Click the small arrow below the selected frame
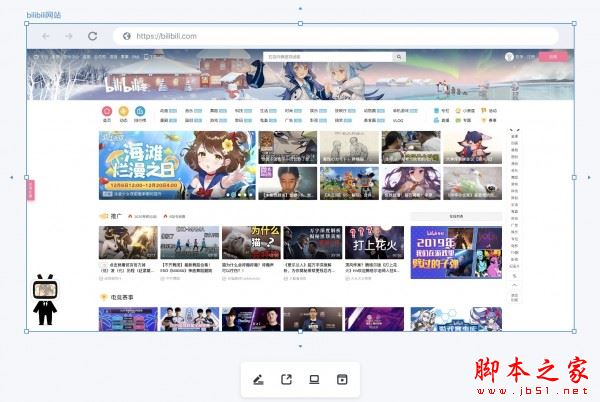 300,347
